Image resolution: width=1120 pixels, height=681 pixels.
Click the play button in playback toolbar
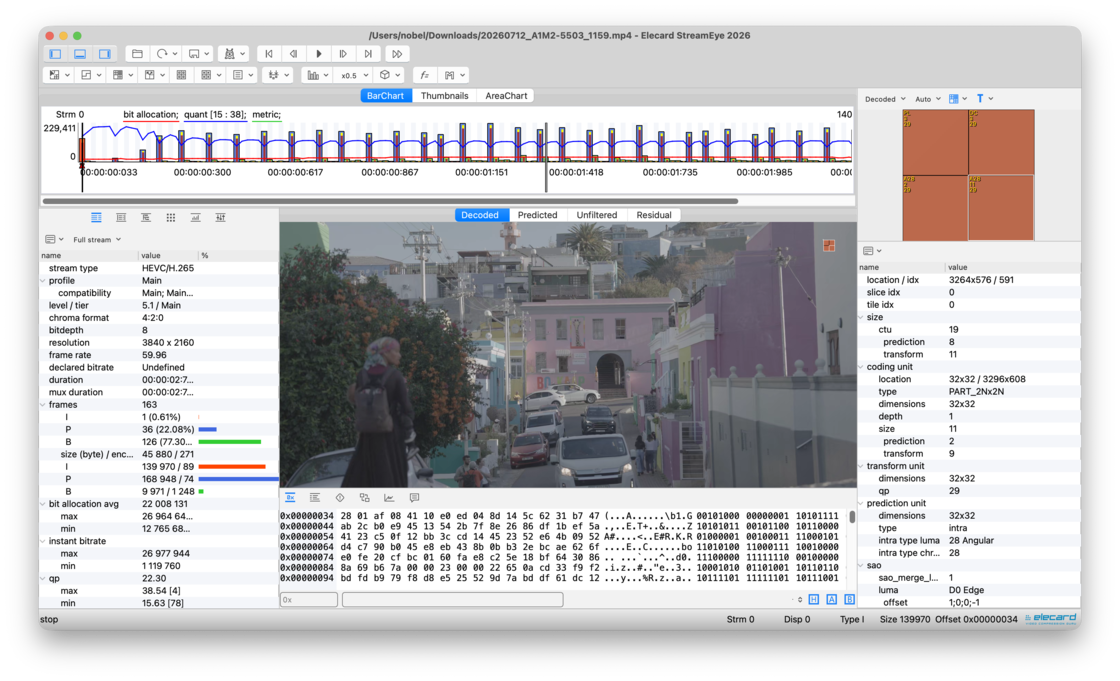click(x=319, y=54)
